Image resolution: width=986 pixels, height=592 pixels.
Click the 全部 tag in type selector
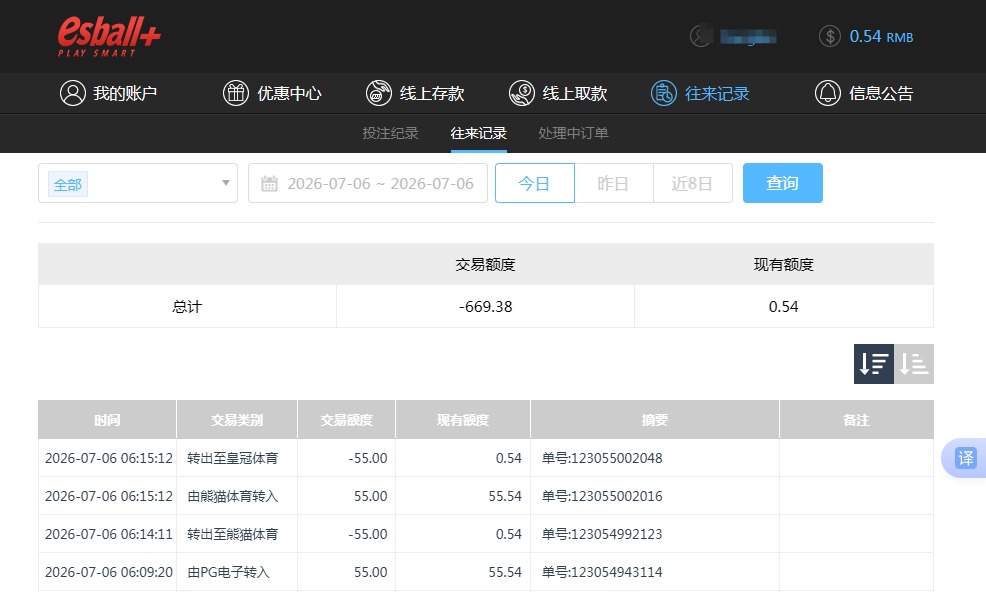coord(68,184)
